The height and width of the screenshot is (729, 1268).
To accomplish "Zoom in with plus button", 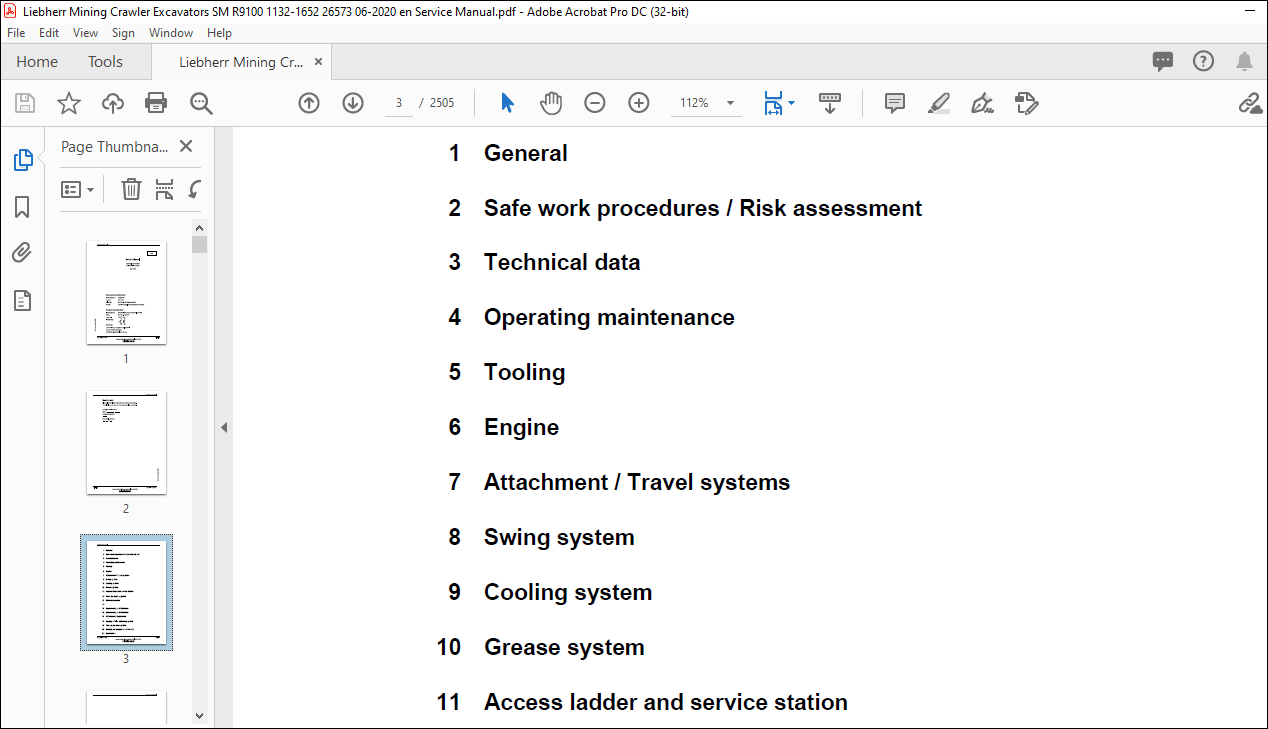I will [x=639, y=103].
